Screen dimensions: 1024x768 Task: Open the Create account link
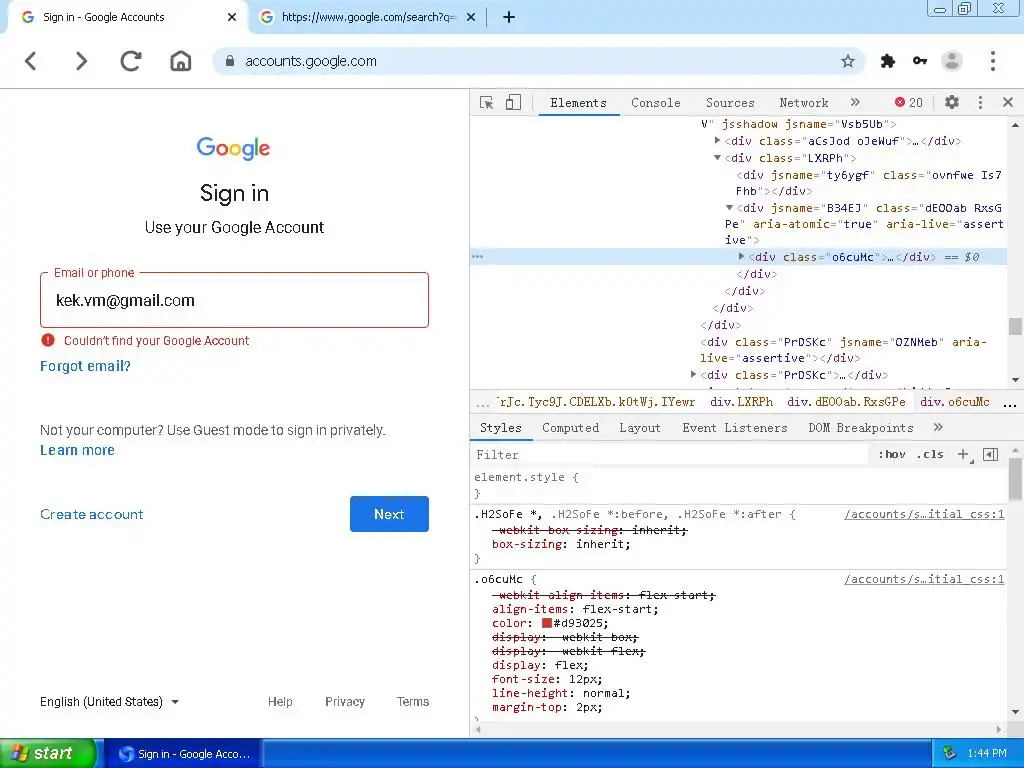(x=91, y=515)
